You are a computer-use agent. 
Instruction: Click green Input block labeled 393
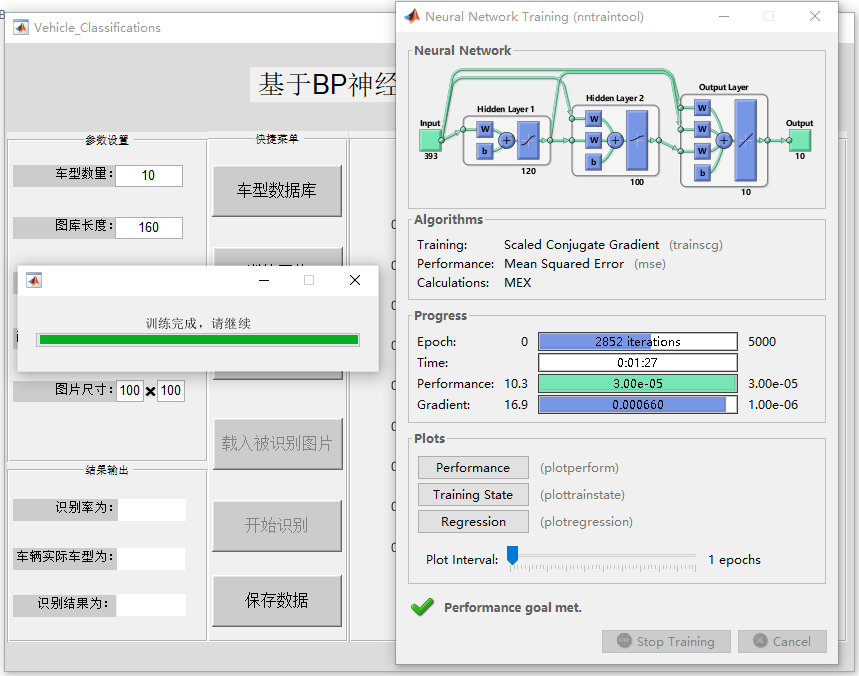430,140
